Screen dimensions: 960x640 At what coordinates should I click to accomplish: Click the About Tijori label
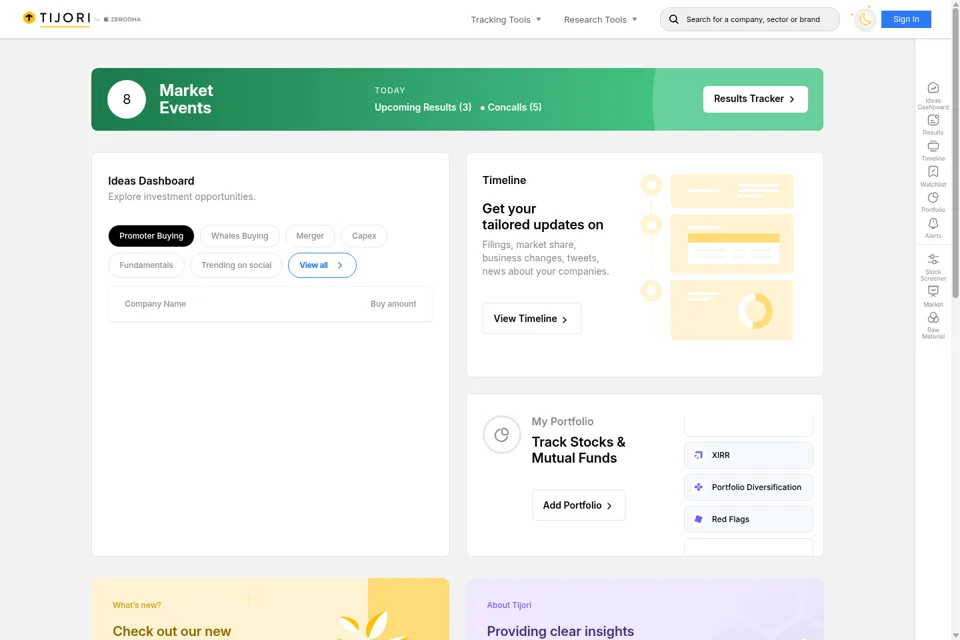pos(509,604)
